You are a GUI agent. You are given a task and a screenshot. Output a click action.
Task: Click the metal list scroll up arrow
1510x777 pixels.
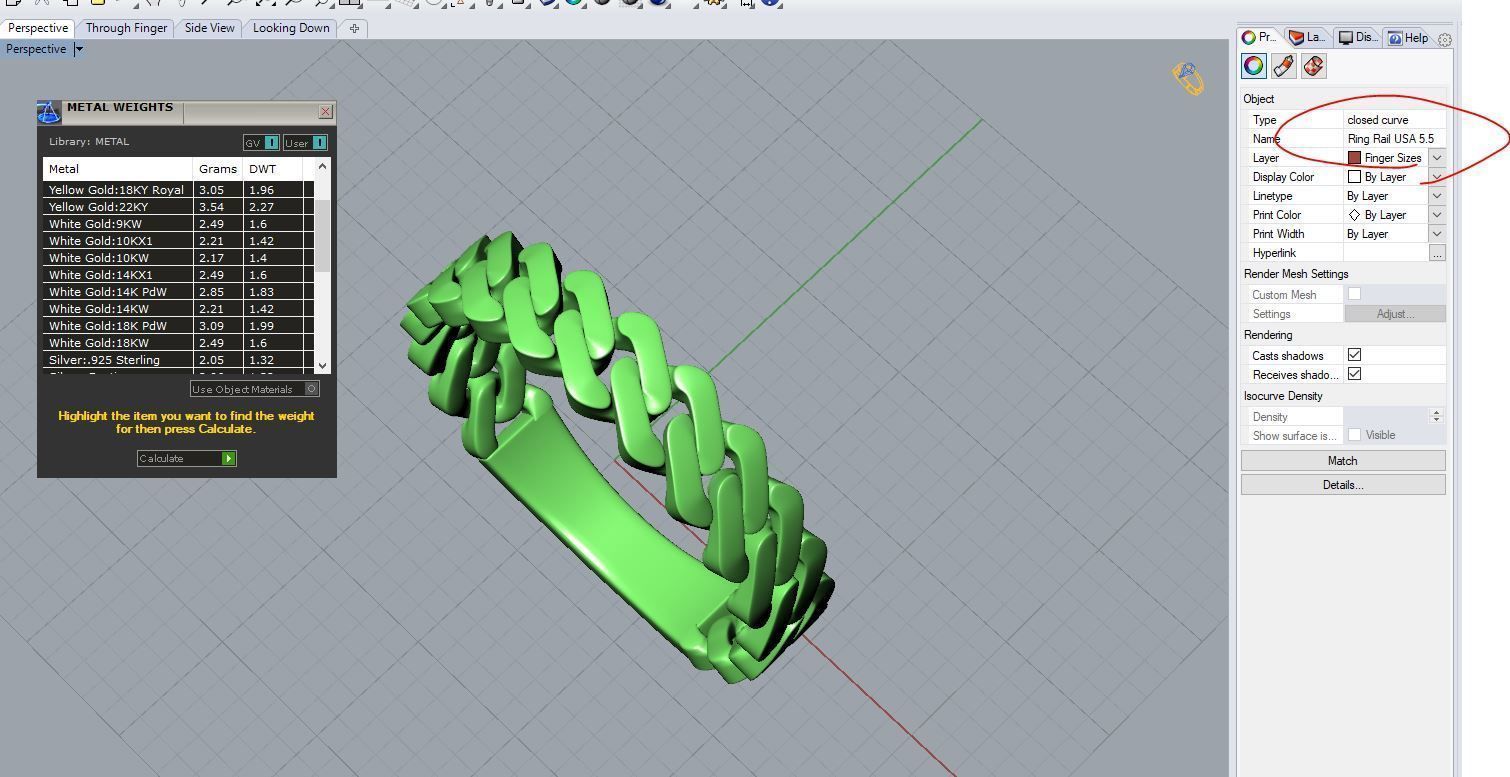tap(322, 166)
